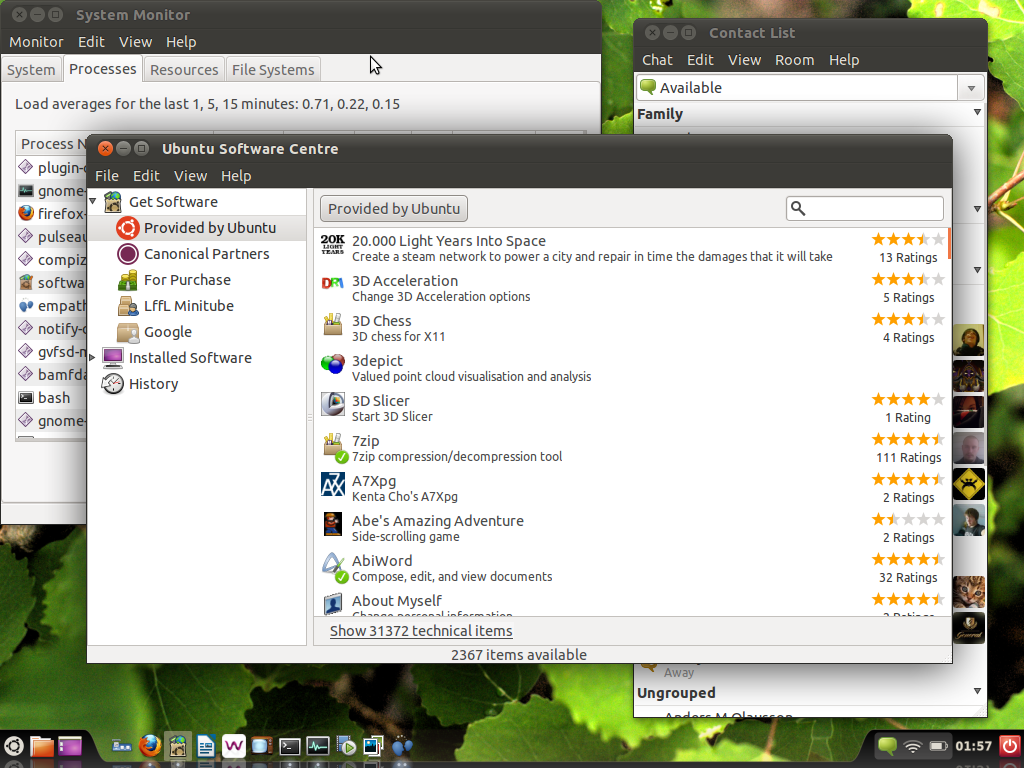Open the Room menu in Contact List
1024x768 pixels.
pyautogui.click(x=794, y=60)
